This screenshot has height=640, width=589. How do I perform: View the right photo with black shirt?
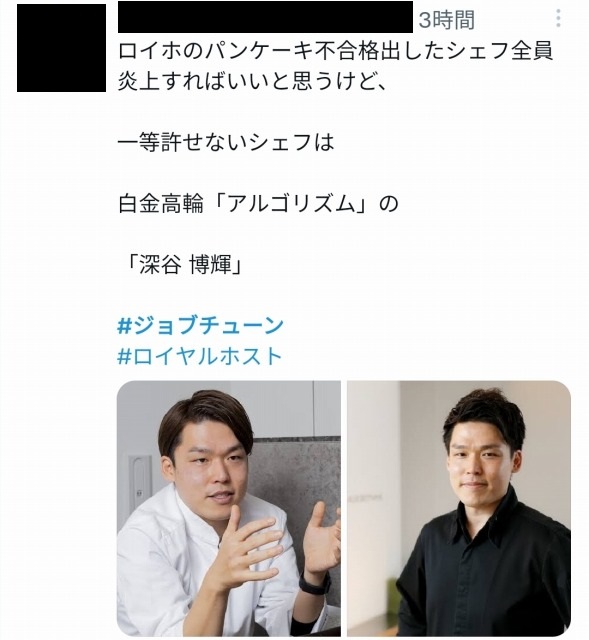[459, 508]
